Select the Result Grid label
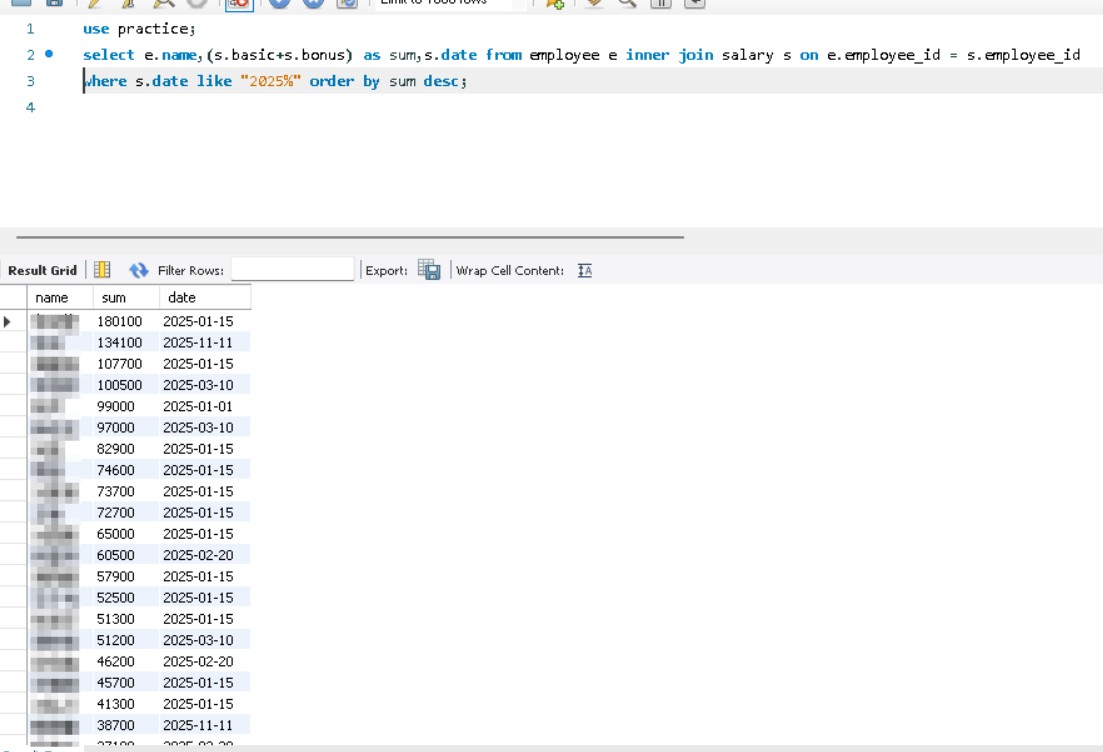1103x752 pixels. pyautogui.click(x=42, y=270)
